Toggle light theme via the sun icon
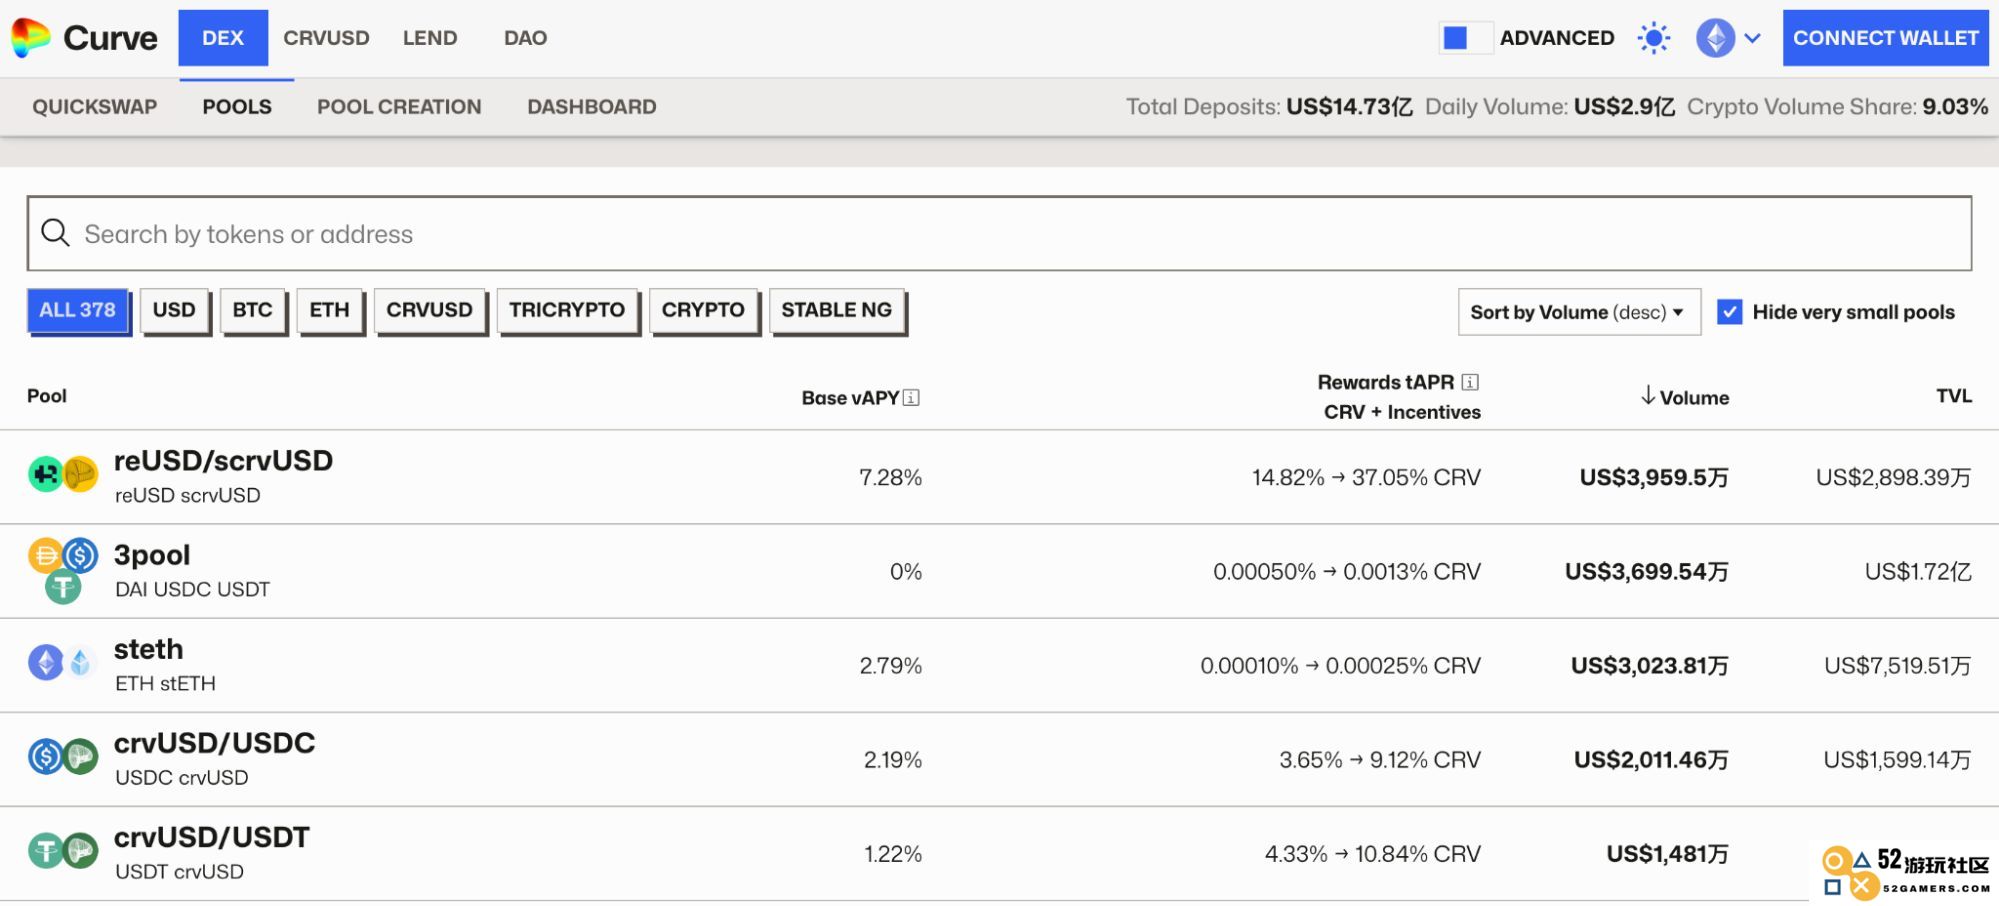This screenshot has width=1999, height=906. point(1654,38)
